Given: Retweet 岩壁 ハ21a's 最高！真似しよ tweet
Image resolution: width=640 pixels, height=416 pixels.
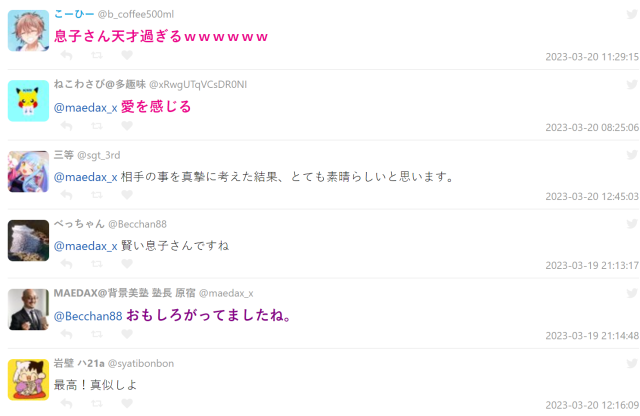Looking at the screenshot, I should point(97,404).
